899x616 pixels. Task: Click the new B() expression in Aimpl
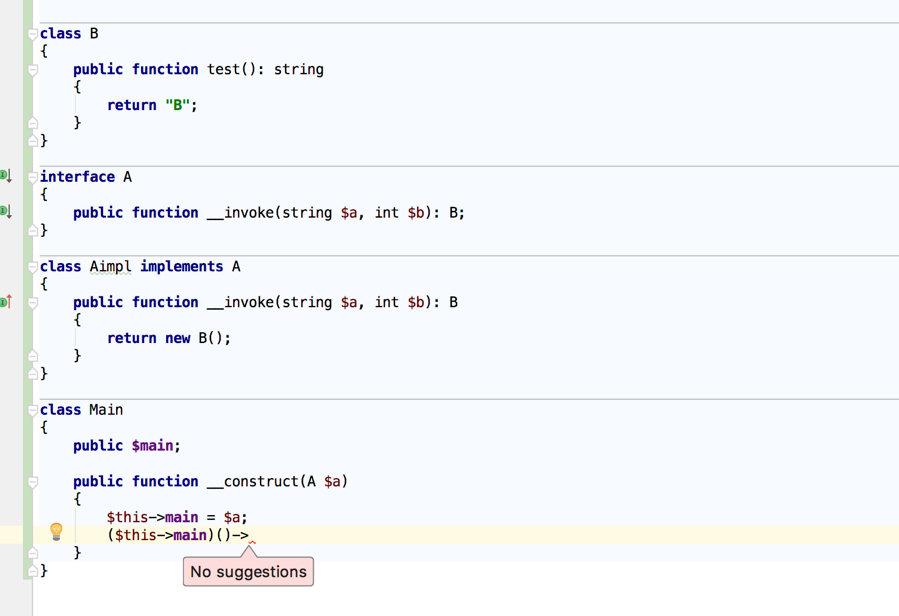point(195,338)
